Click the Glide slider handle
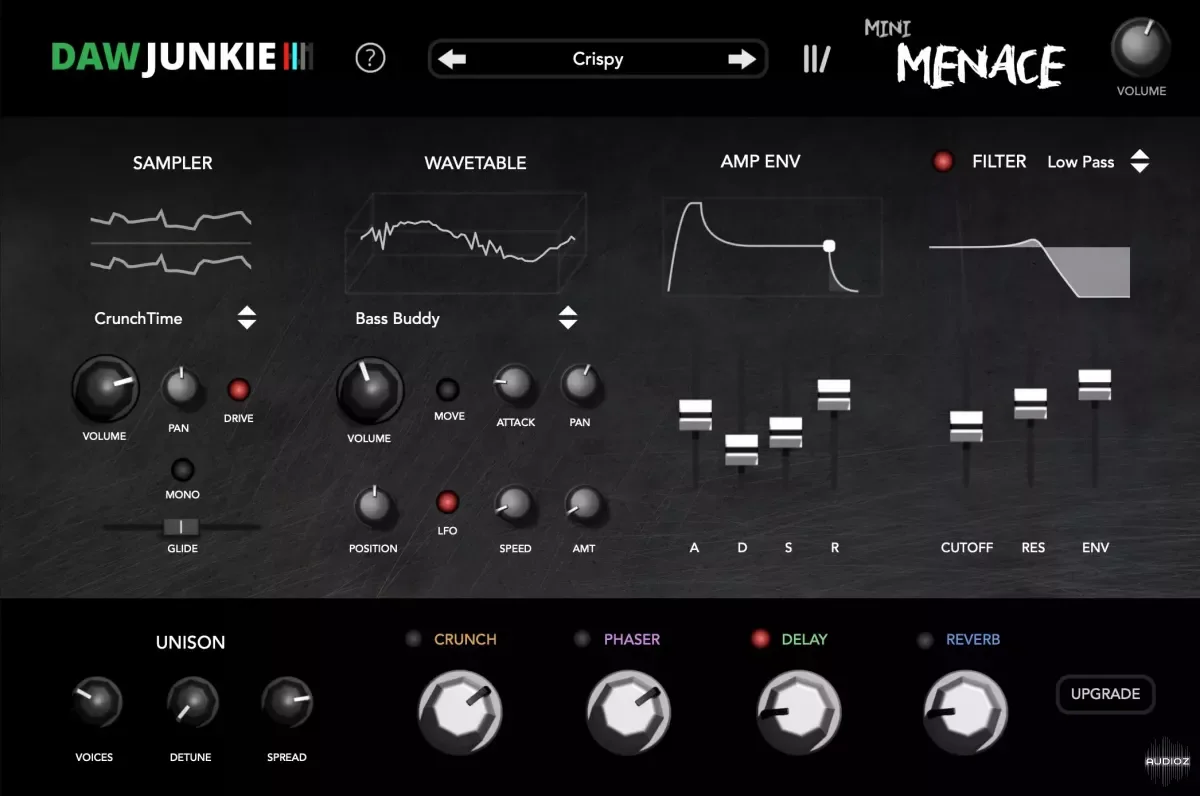Image resolution: width=1200 pixels, height=796 pixels. tap(182, 526)
